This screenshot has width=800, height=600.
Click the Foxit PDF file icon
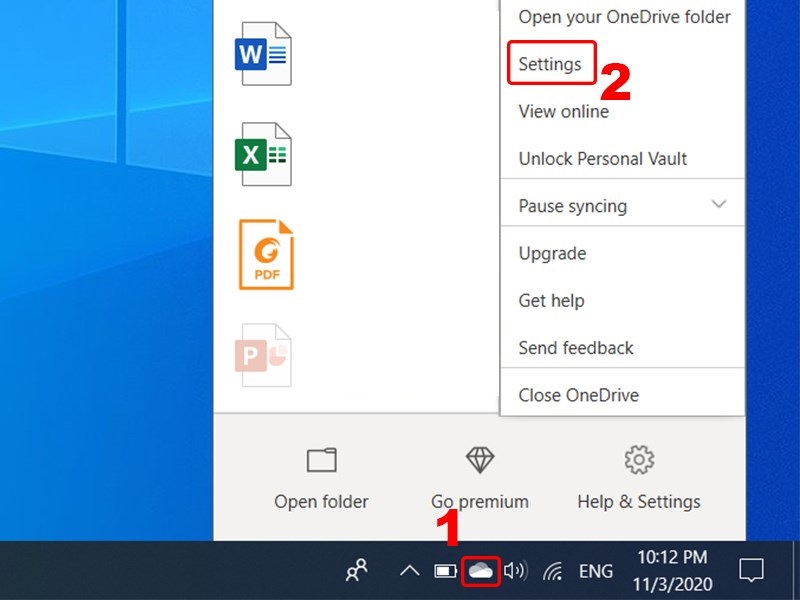(266, 255)
